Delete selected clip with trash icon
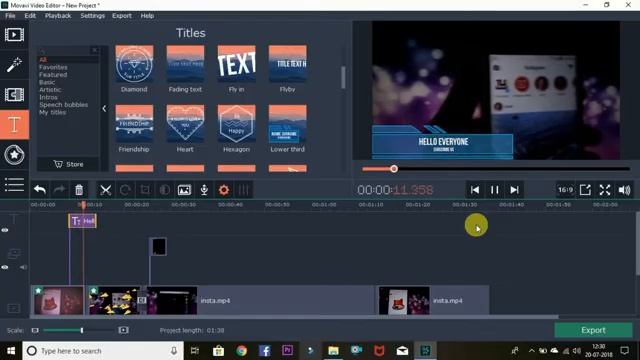The image size is (640, 360). (79, 190)
